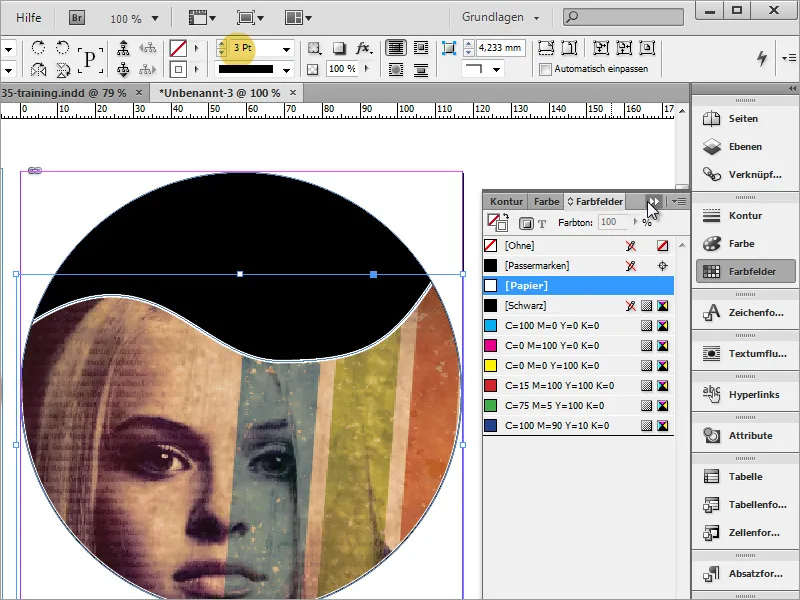This screenshot has height=600, width=800.
Task: Open the Ebenen panel
Action: [x=745, y=146]
